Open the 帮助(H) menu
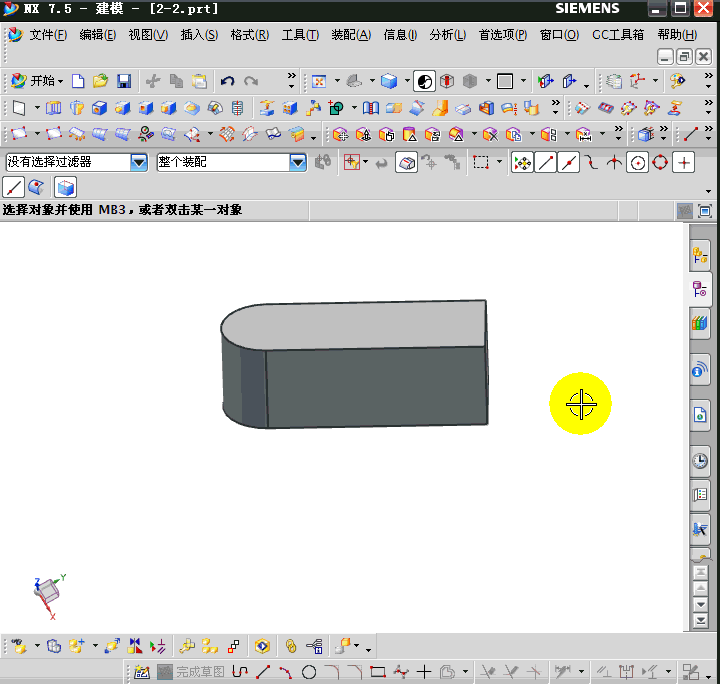Viewport: 720px width, 684px height. [x=677, y=35]
